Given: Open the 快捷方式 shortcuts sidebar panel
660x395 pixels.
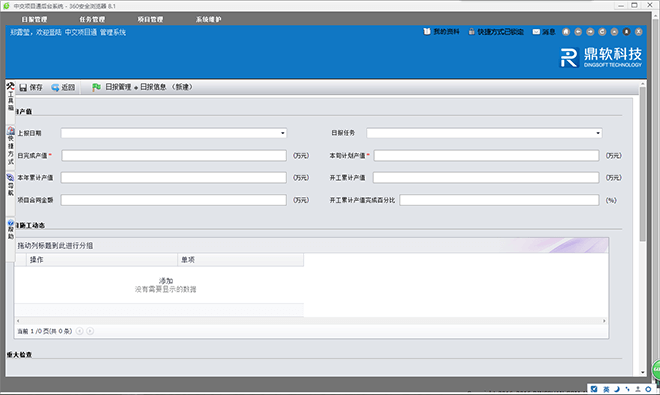Looking at the screenshot, I should click(11, 146).
